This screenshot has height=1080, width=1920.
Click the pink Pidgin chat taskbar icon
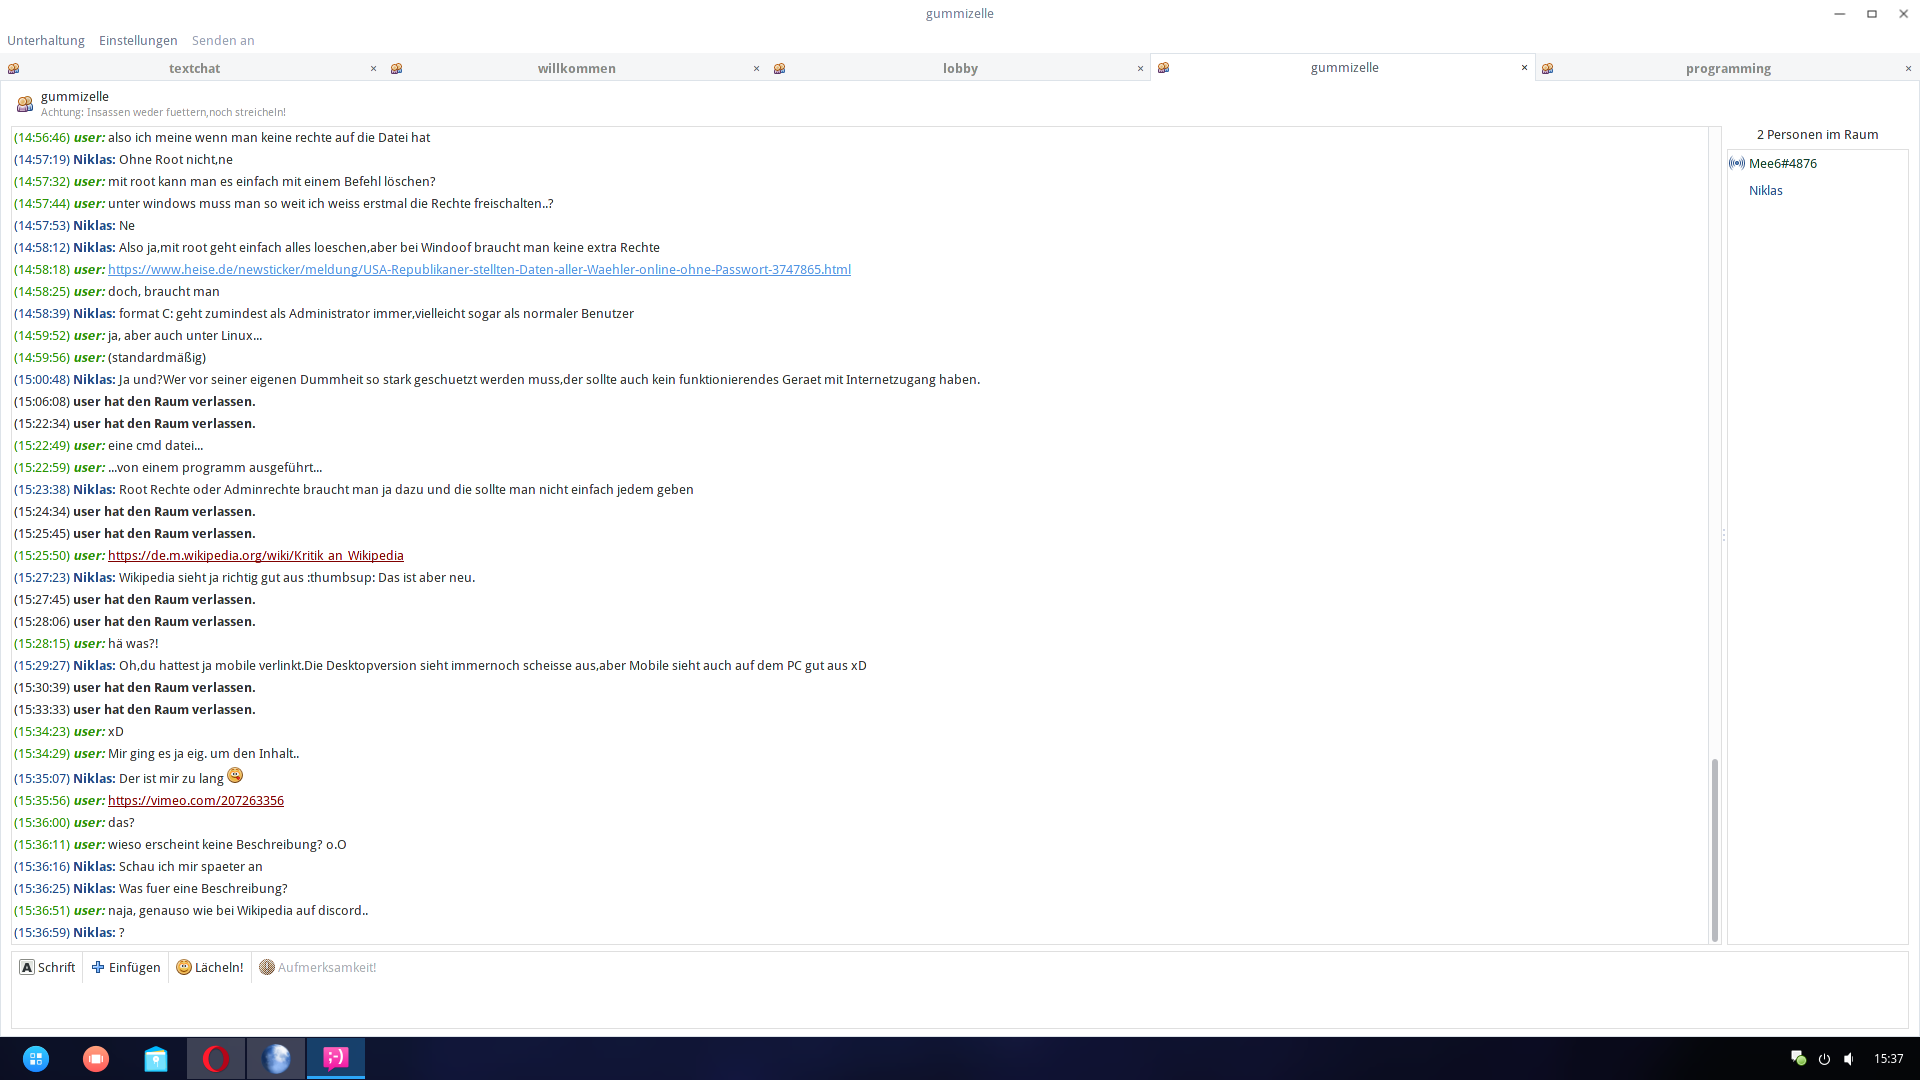tap(336, 1058)
